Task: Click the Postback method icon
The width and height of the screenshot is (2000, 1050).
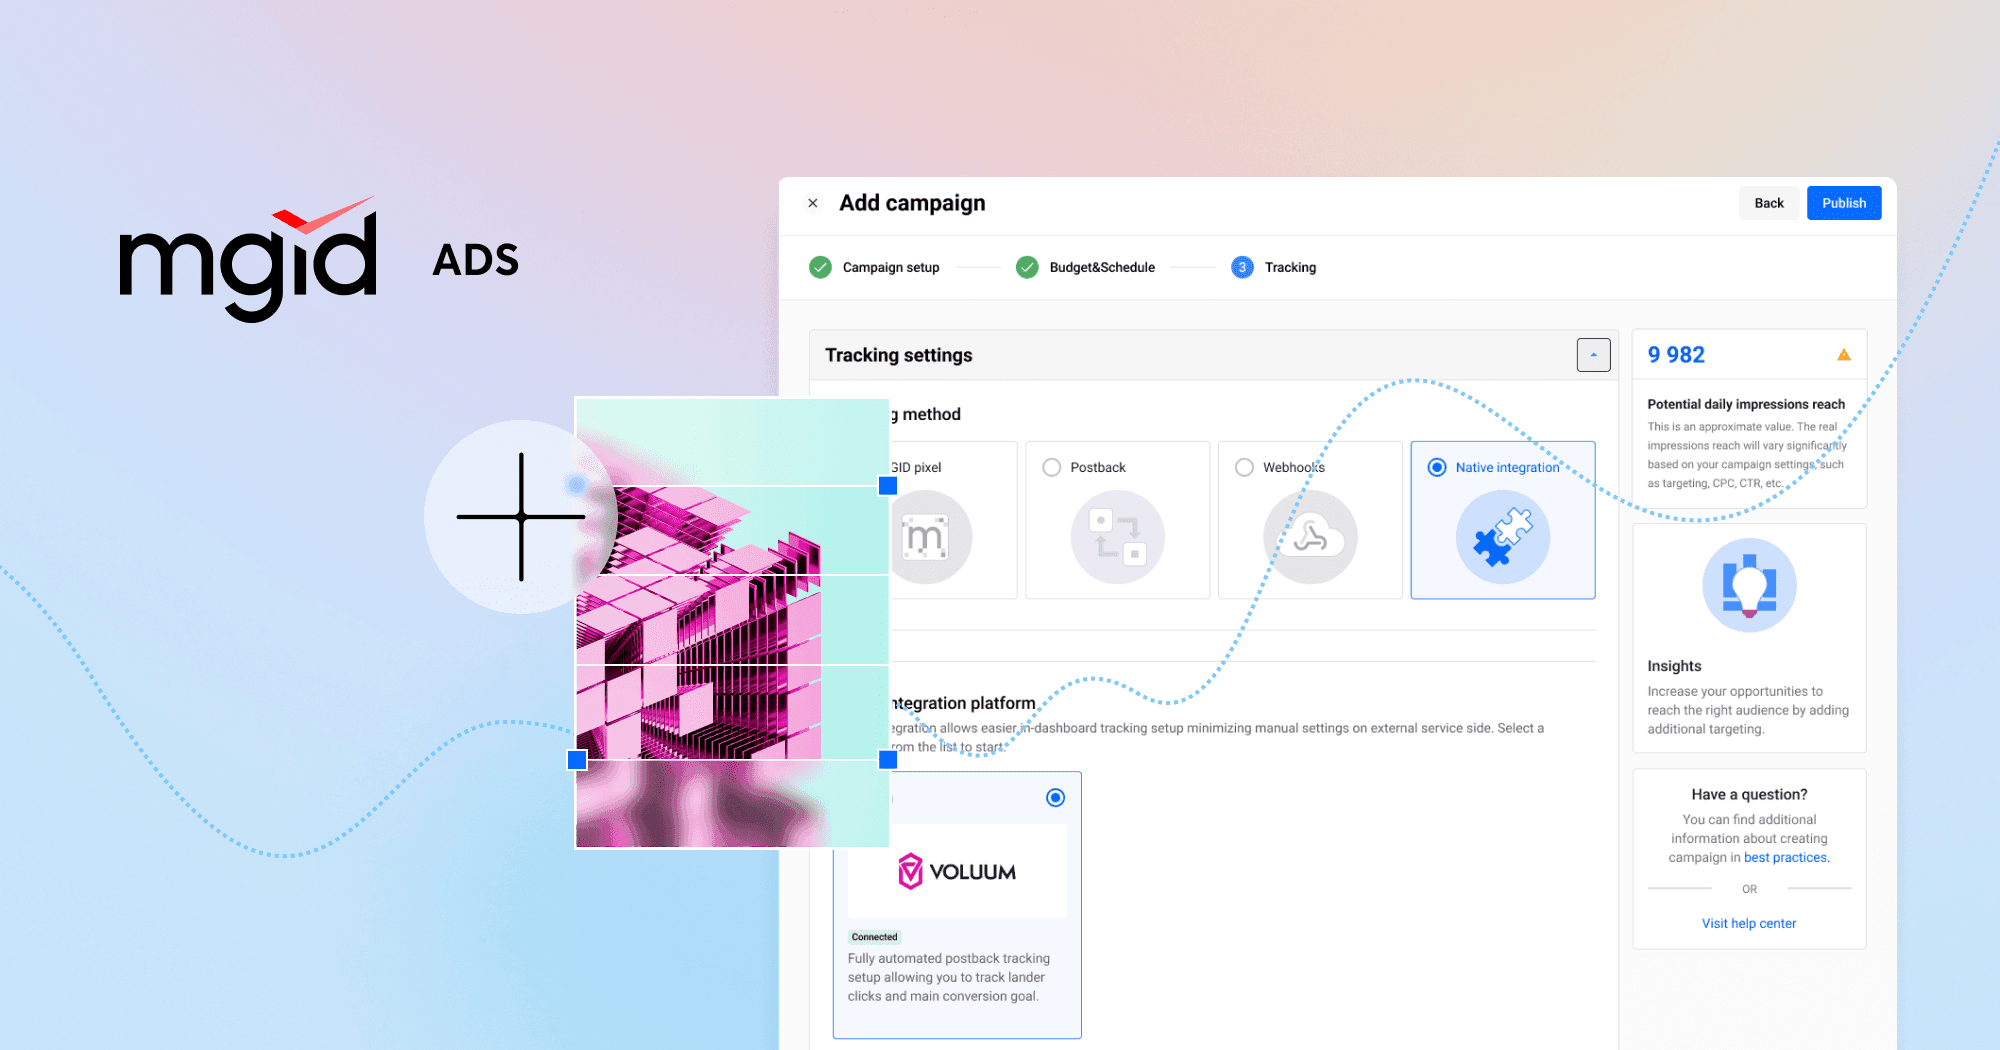Action: pyautogui.click(x=1117, y=537)
